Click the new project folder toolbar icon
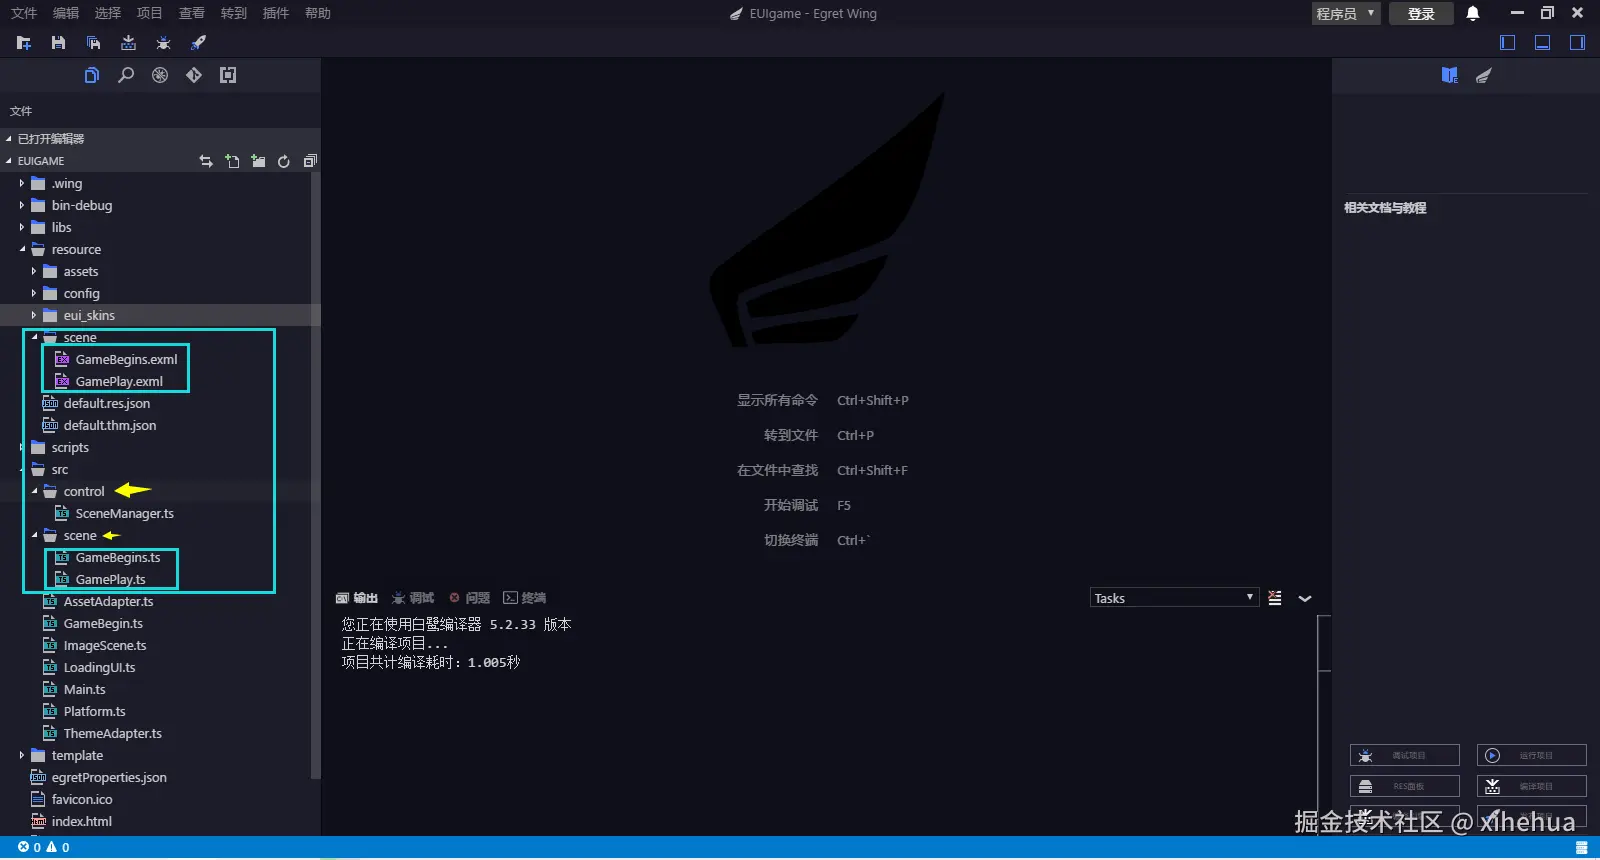Image resolution: width=1600 pixels, height=860 pixels. click(x=24, y=43)
